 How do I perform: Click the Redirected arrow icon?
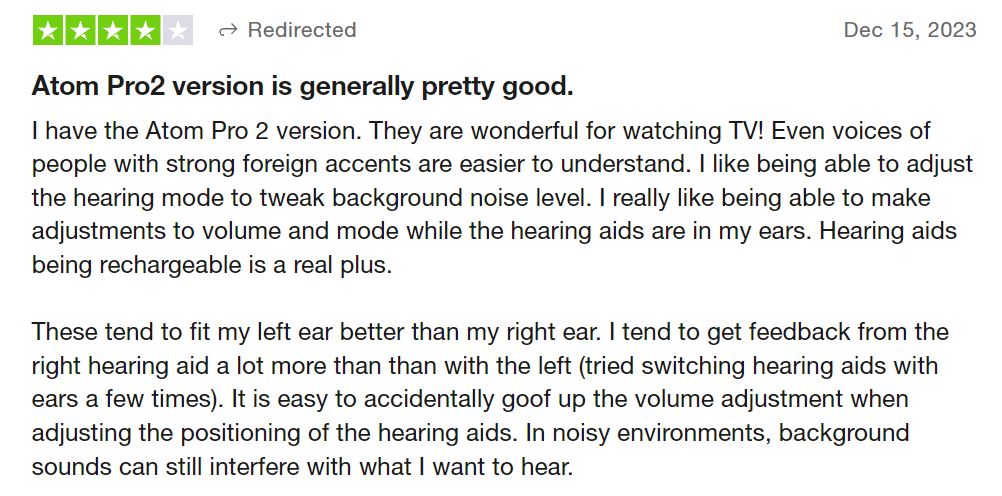point(228,30)
